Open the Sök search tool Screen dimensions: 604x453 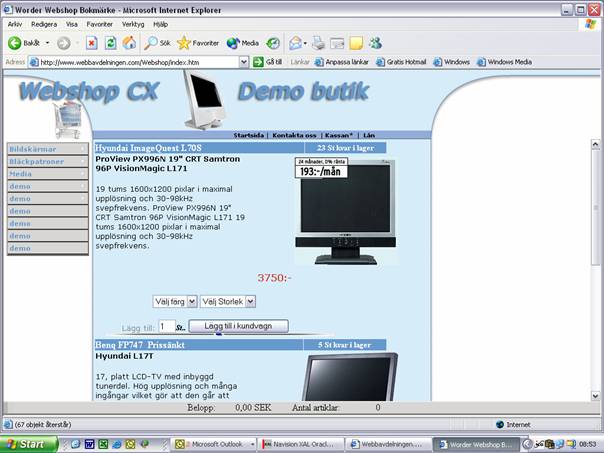pyautogui.click(x=157, y=43)
